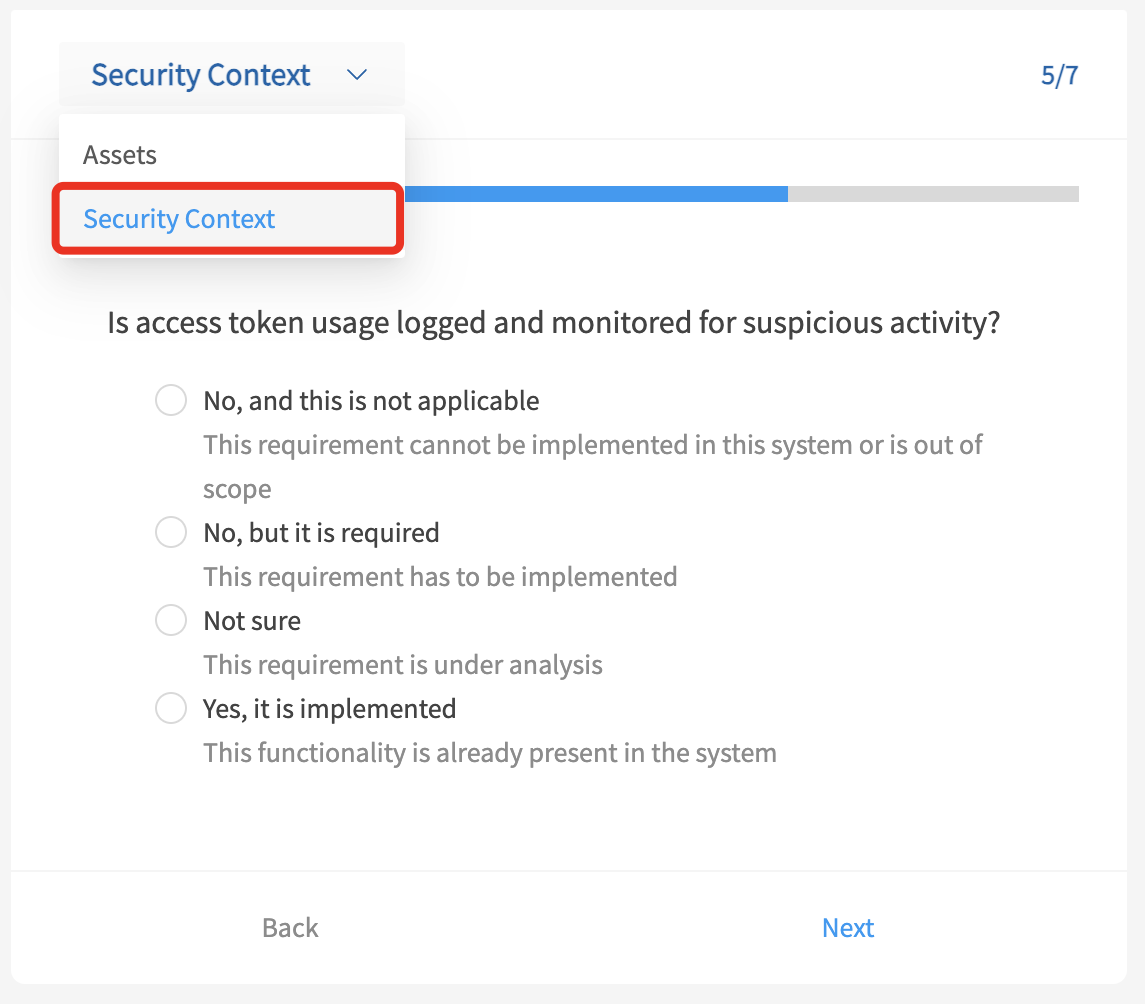Go to the Back button
Viewport: 1145px width, 1004px height.
pos(290,927)
